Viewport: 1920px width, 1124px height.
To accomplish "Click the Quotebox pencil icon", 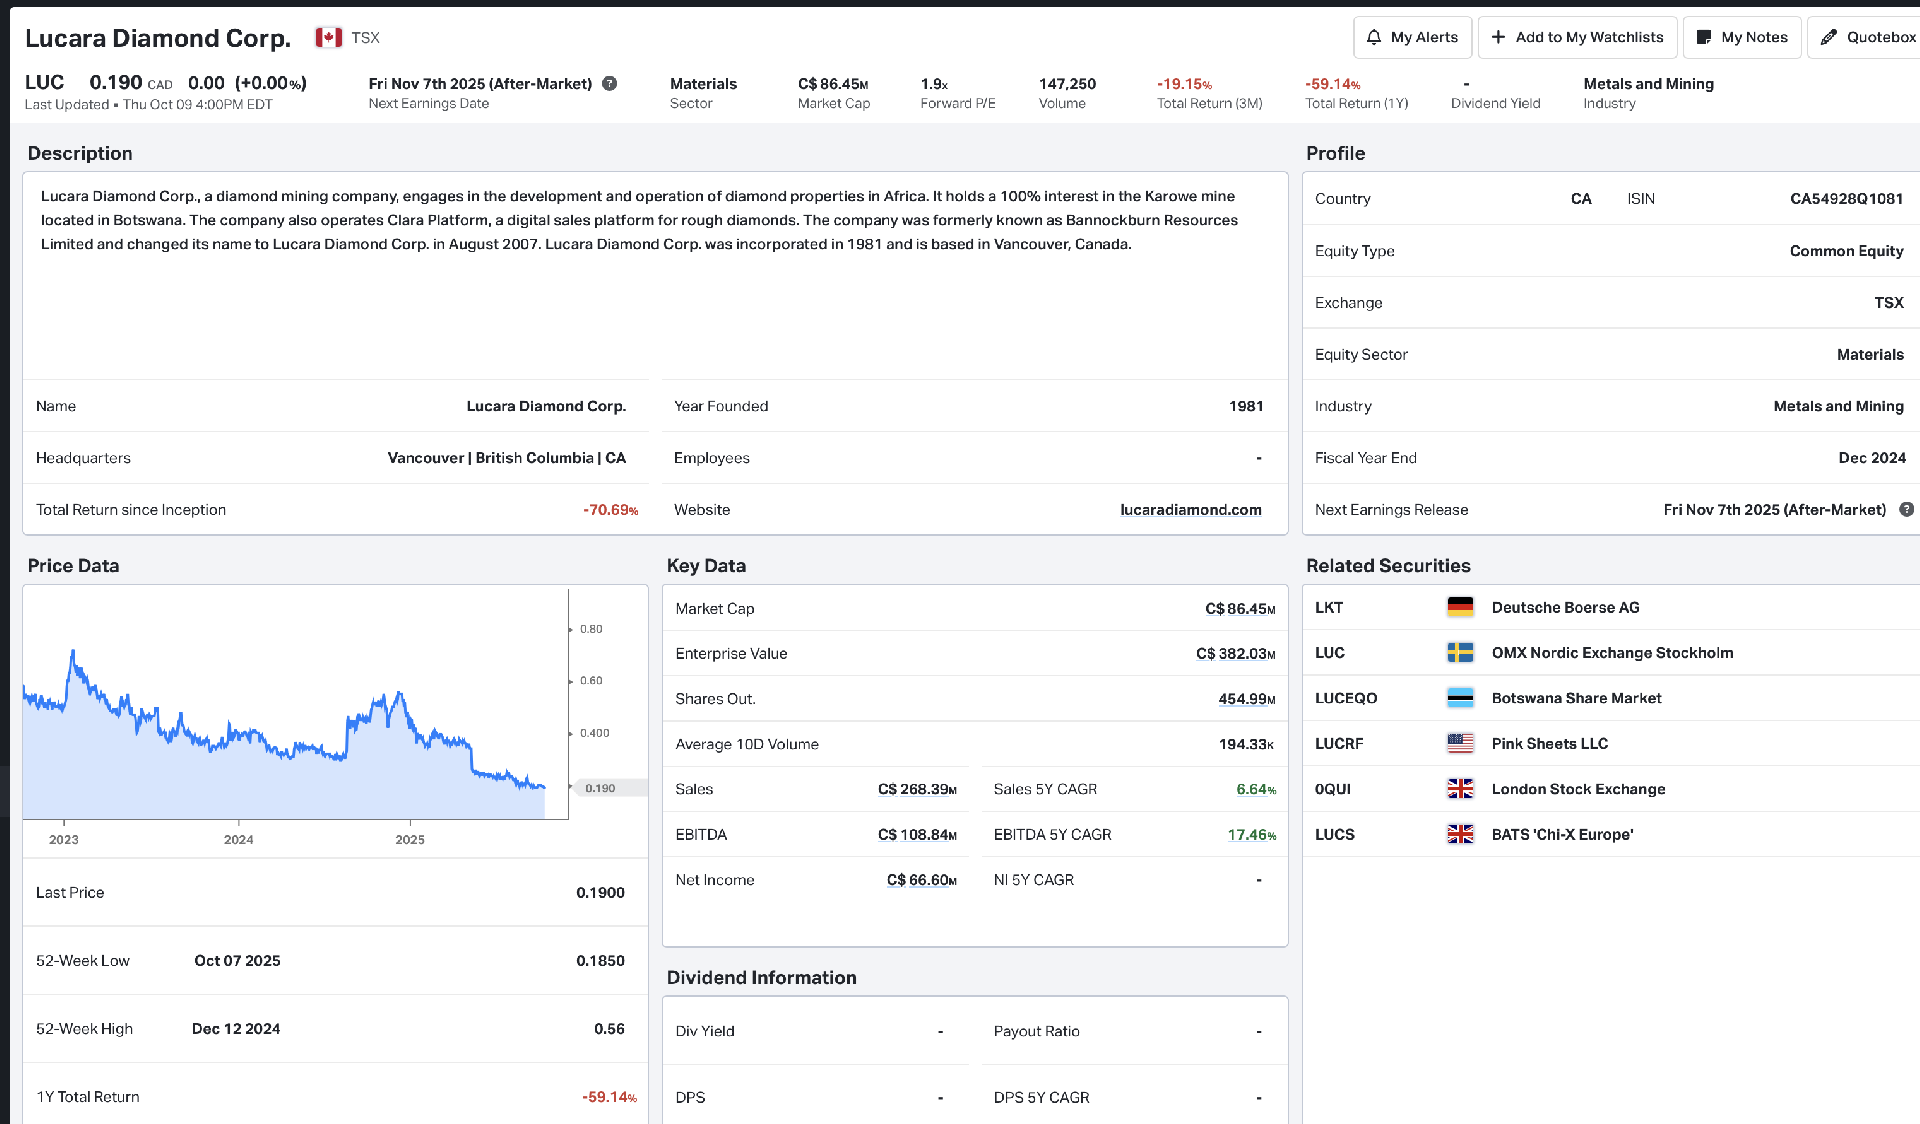I will coord(1829,37).
